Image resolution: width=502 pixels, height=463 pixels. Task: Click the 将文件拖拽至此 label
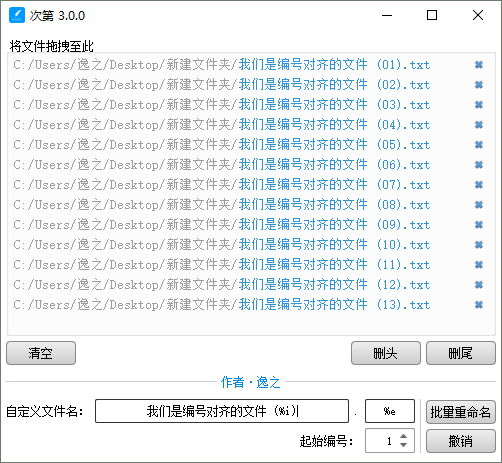point(52,46)
